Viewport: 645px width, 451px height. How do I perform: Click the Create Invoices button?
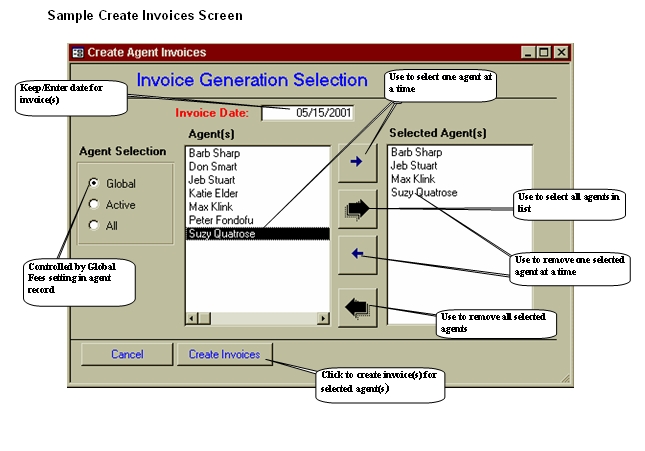(x=225, y=354)
